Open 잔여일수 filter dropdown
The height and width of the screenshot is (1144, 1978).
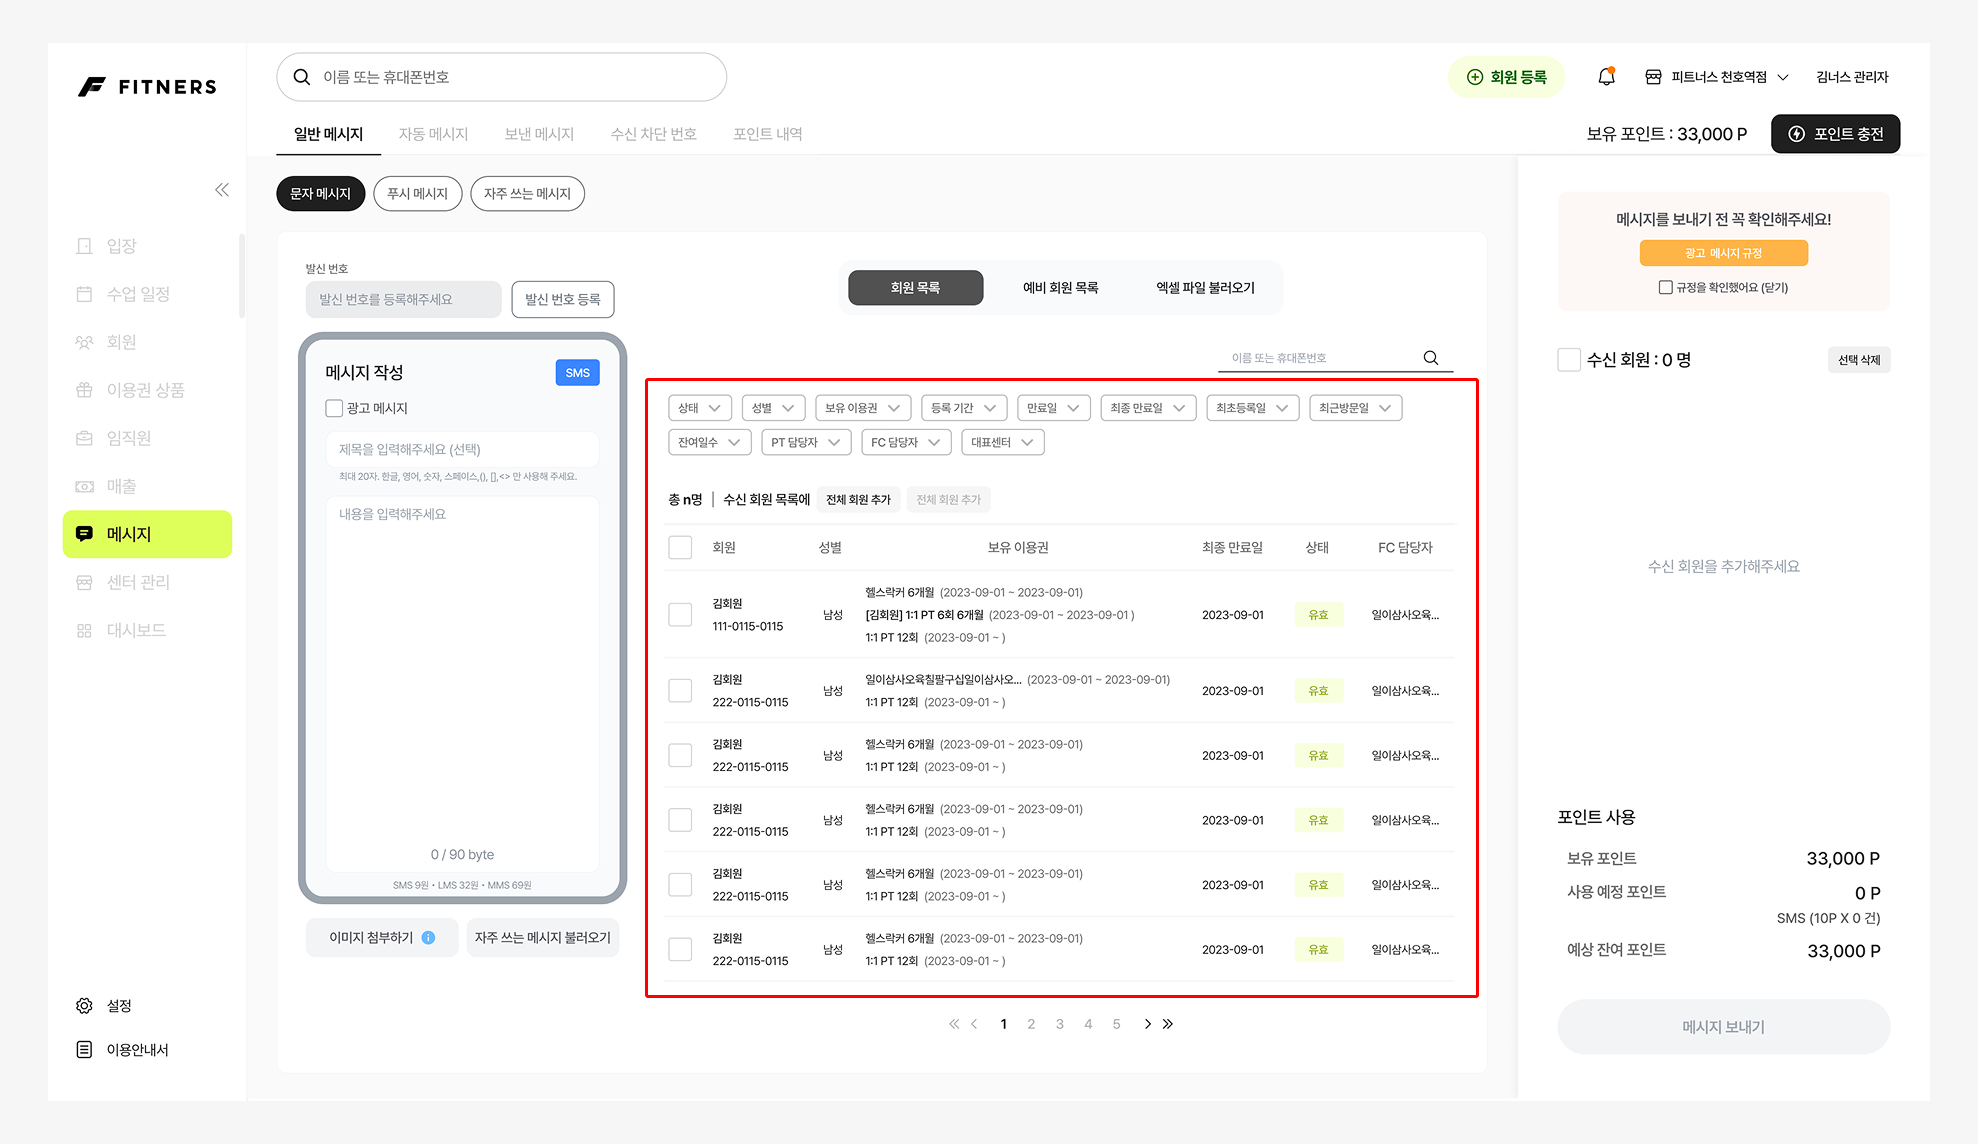[x=709, y=442]
